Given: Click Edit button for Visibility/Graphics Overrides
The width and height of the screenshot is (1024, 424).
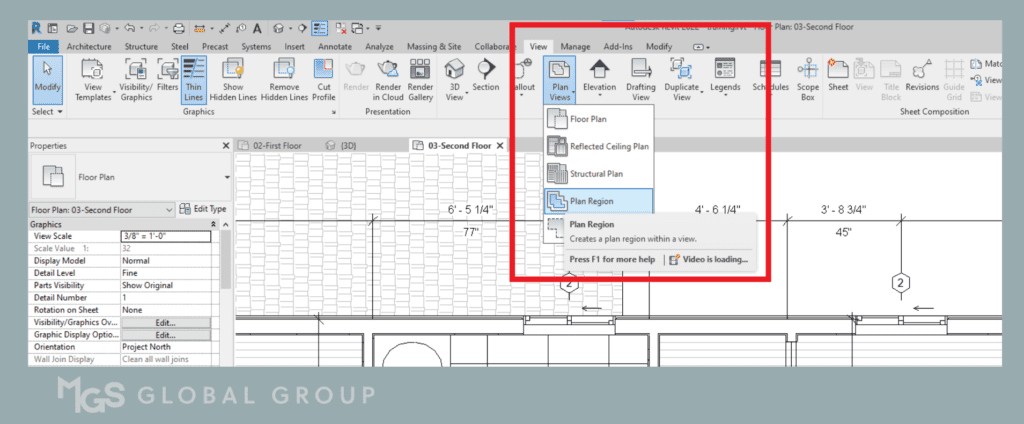Looking at the screenshot, I should (165, 323).
